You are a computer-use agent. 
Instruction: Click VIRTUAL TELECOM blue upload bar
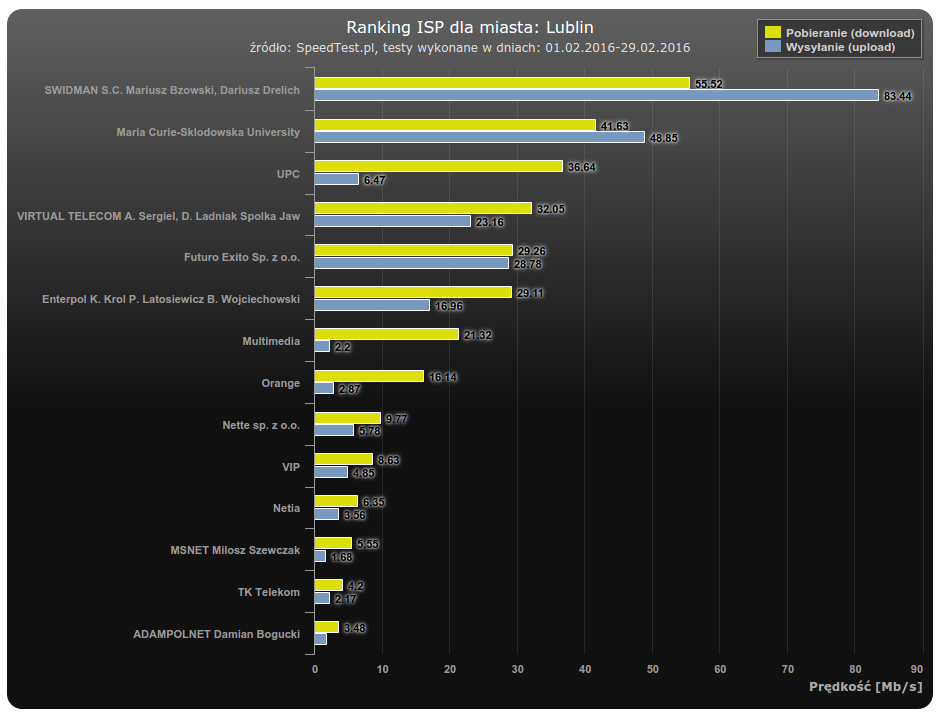click(x=393, y=221)
